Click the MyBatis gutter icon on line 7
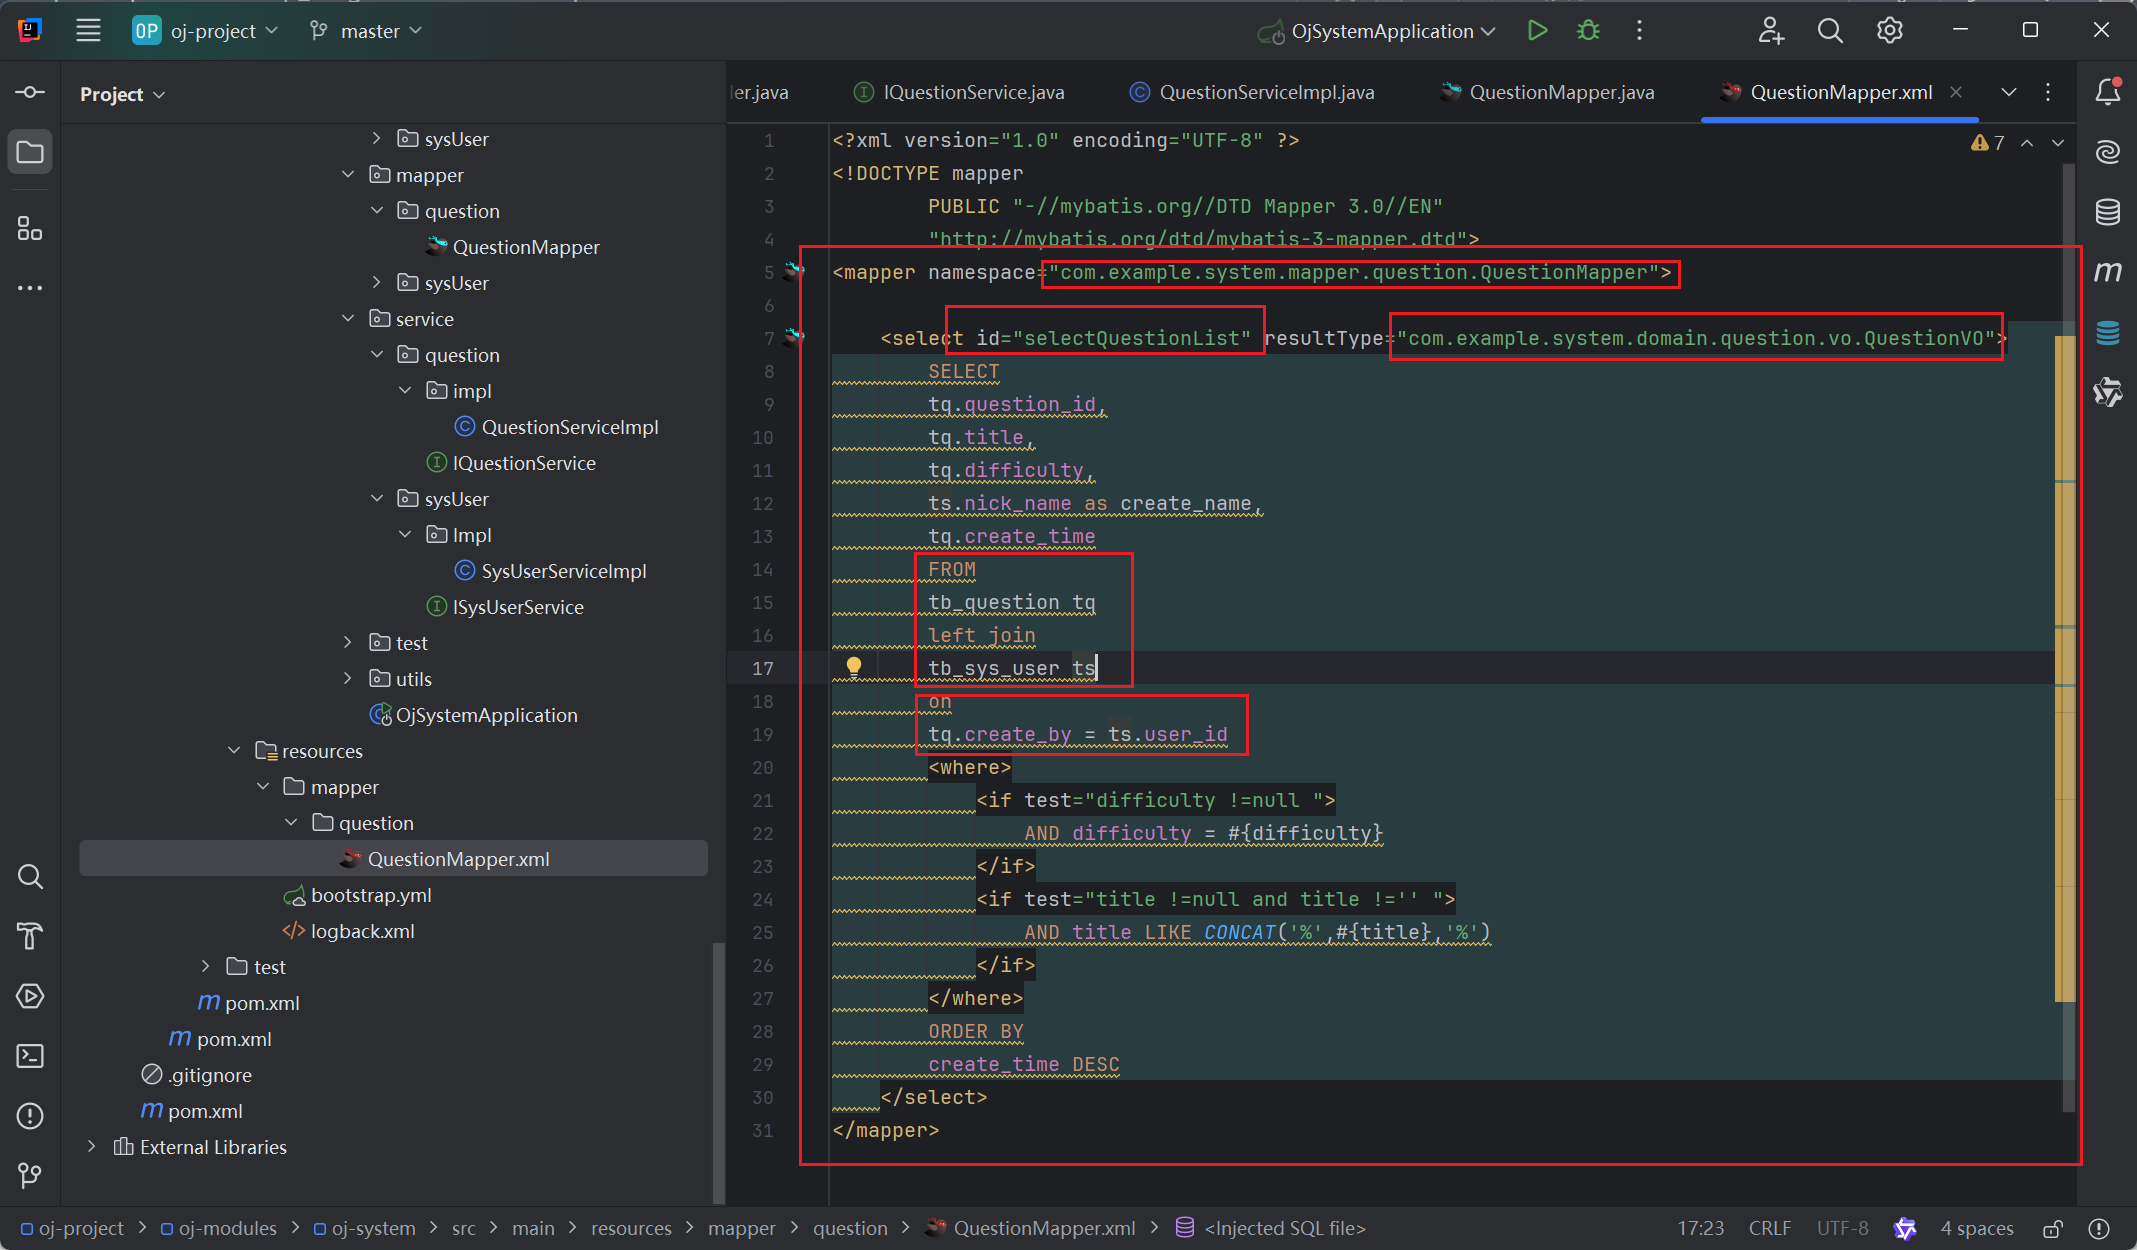The image size is (2137, 1250). point(794,337)
